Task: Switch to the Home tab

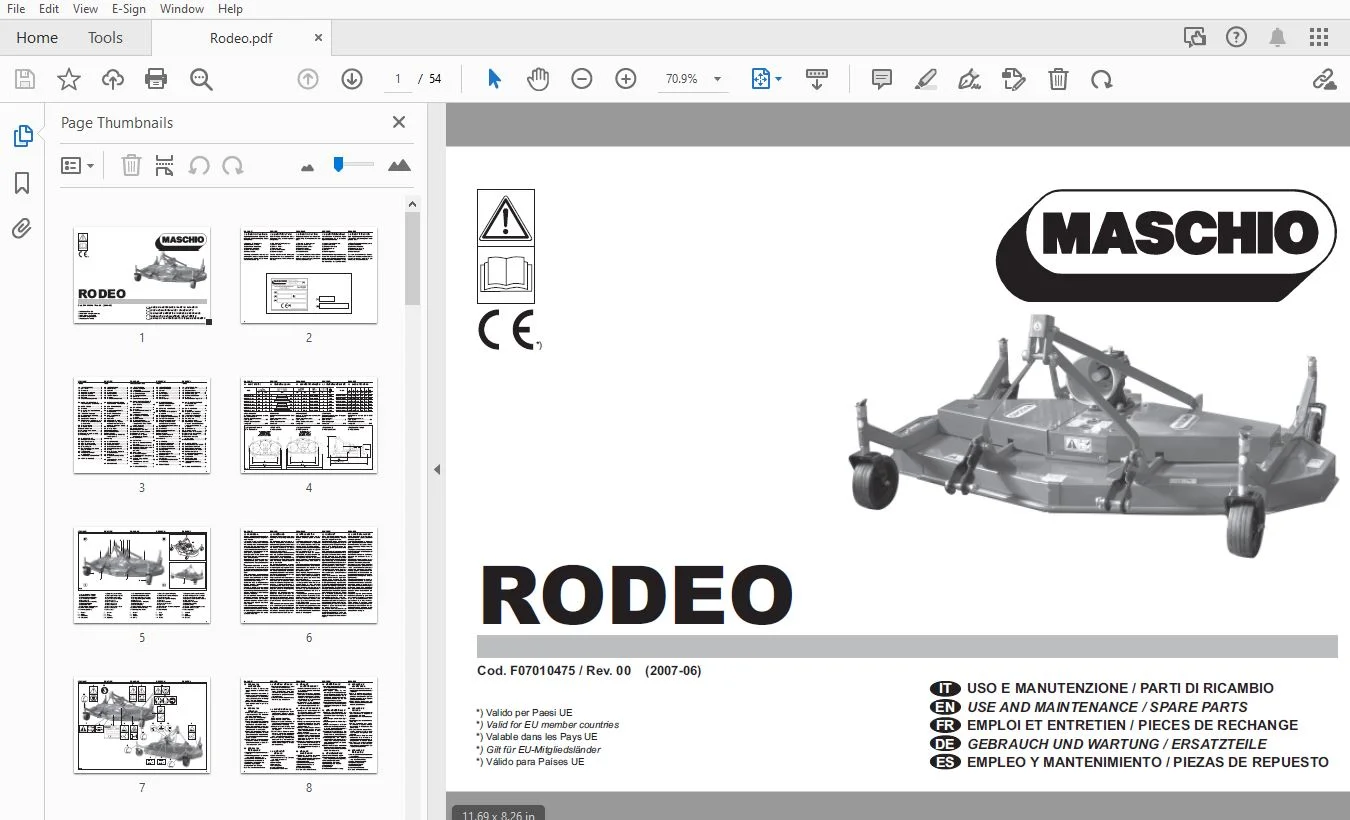Action: click(37, 38)
